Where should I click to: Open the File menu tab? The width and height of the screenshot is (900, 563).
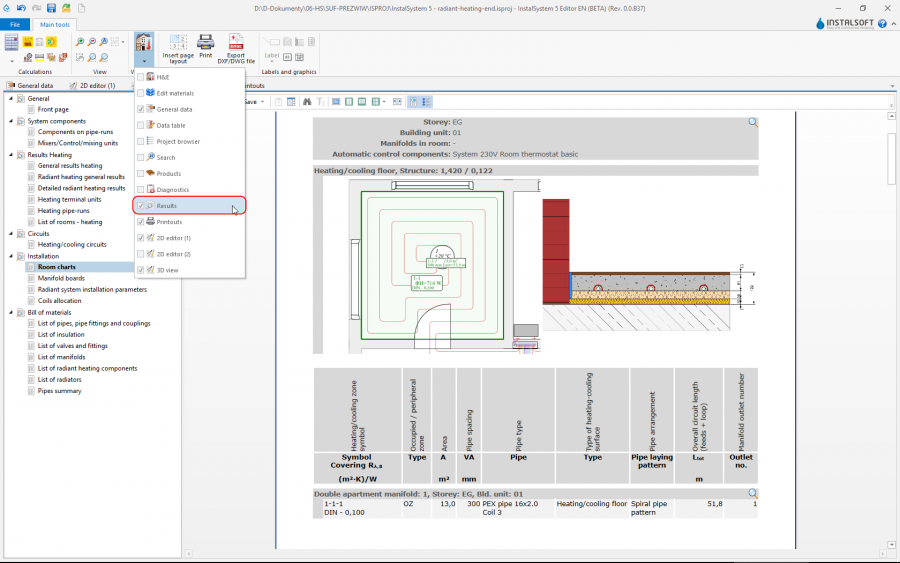coord(15,24)
